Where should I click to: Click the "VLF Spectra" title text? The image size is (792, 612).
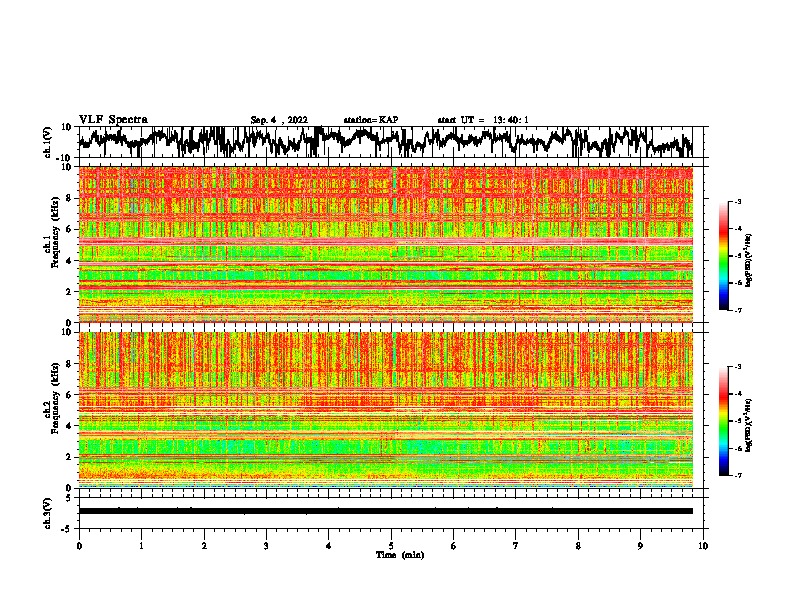tap(113, 120)
